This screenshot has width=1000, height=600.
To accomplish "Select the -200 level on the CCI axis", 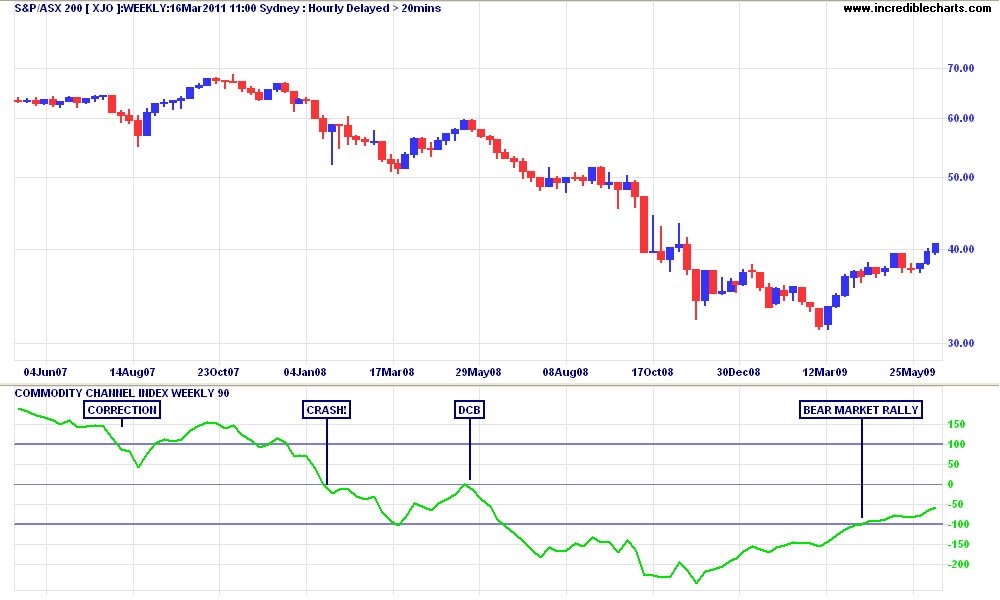I will pos(958,564).
